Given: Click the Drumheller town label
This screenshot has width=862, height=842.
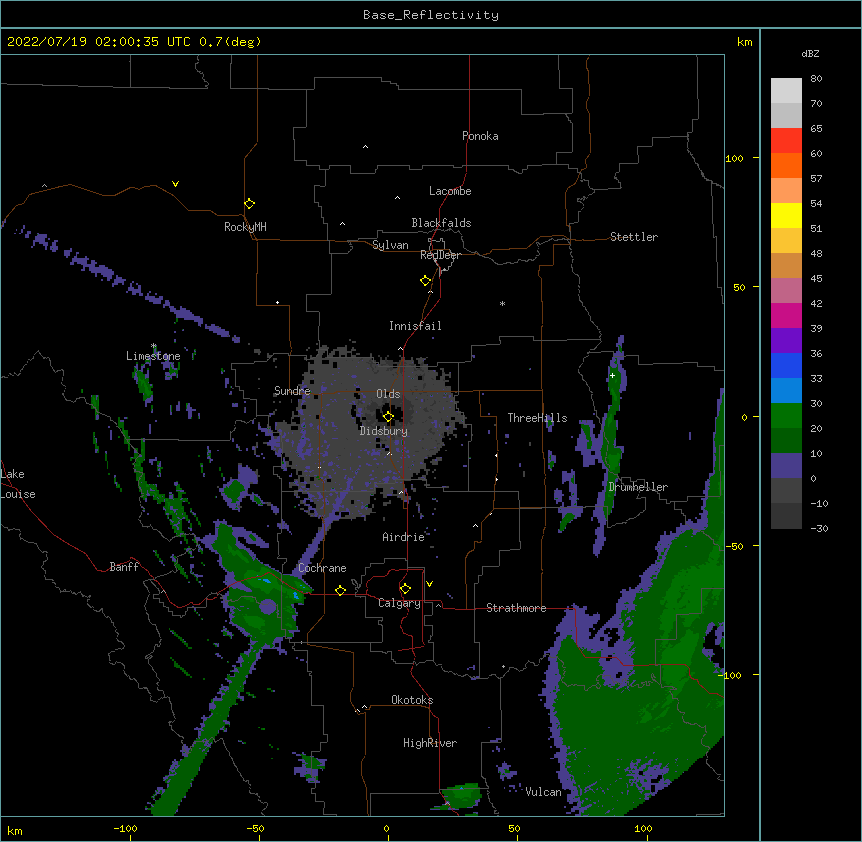Looking at the screenshot, I should [638, 487].
